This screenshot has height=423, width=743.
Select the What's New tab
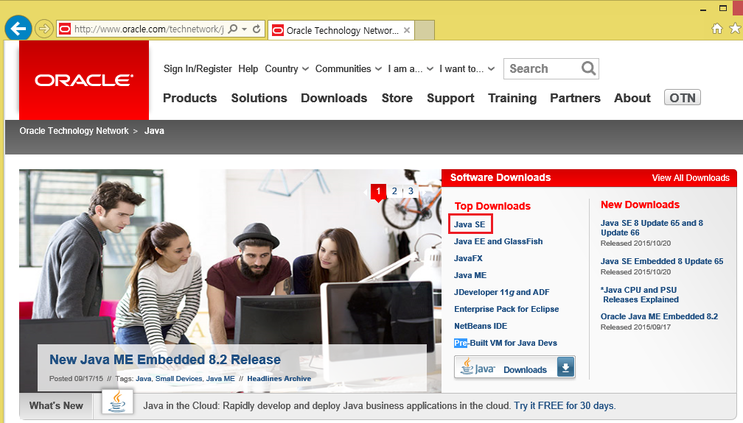56,406
